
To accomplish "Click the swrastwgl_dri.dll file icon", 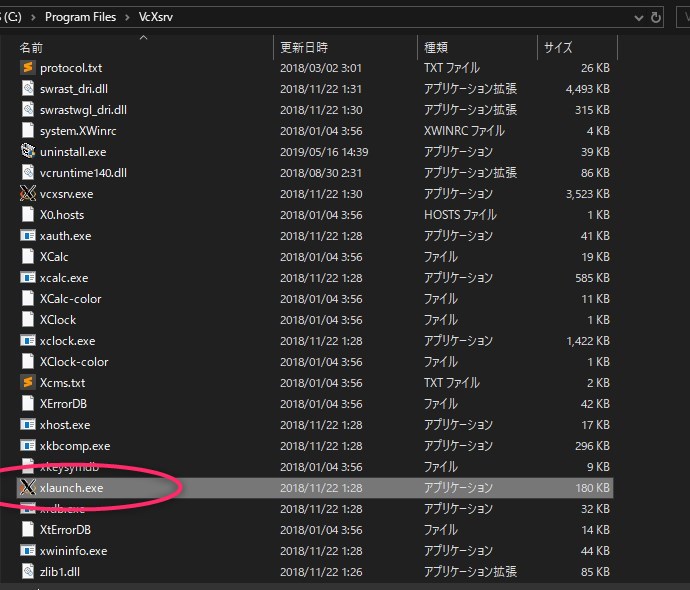I will tap(28, 110).
